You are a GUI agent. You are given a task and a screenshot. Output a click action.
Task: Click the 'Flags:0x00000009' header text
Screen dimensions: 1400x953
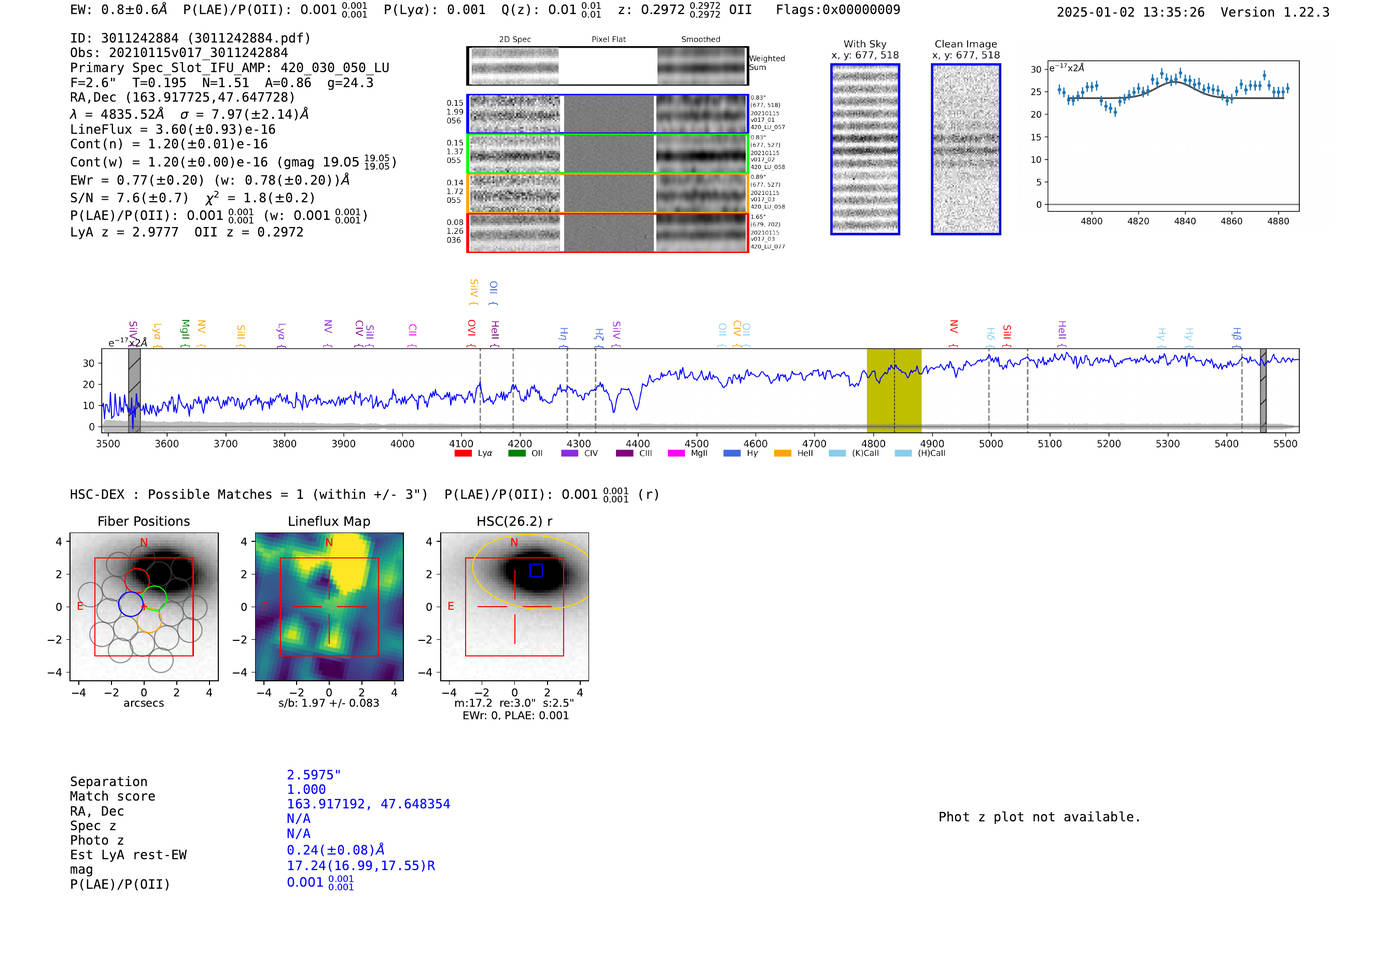[x=838, y=10]
